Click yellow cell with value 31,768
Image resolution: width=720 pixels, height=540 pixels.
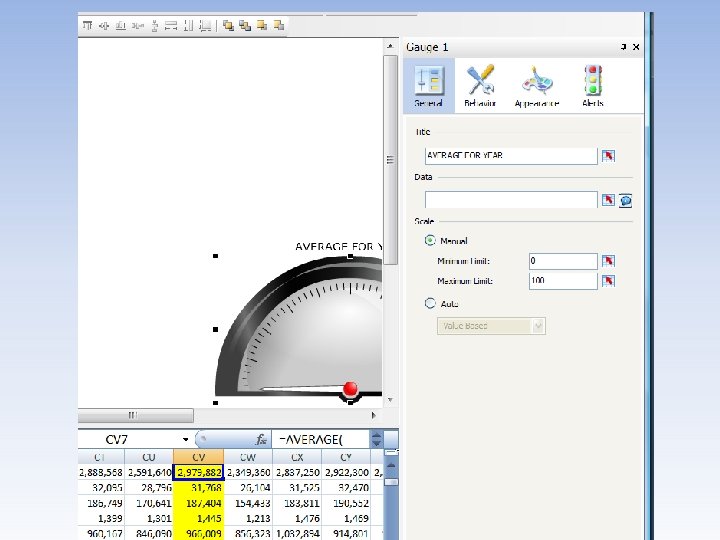click(x=198, y=488)
